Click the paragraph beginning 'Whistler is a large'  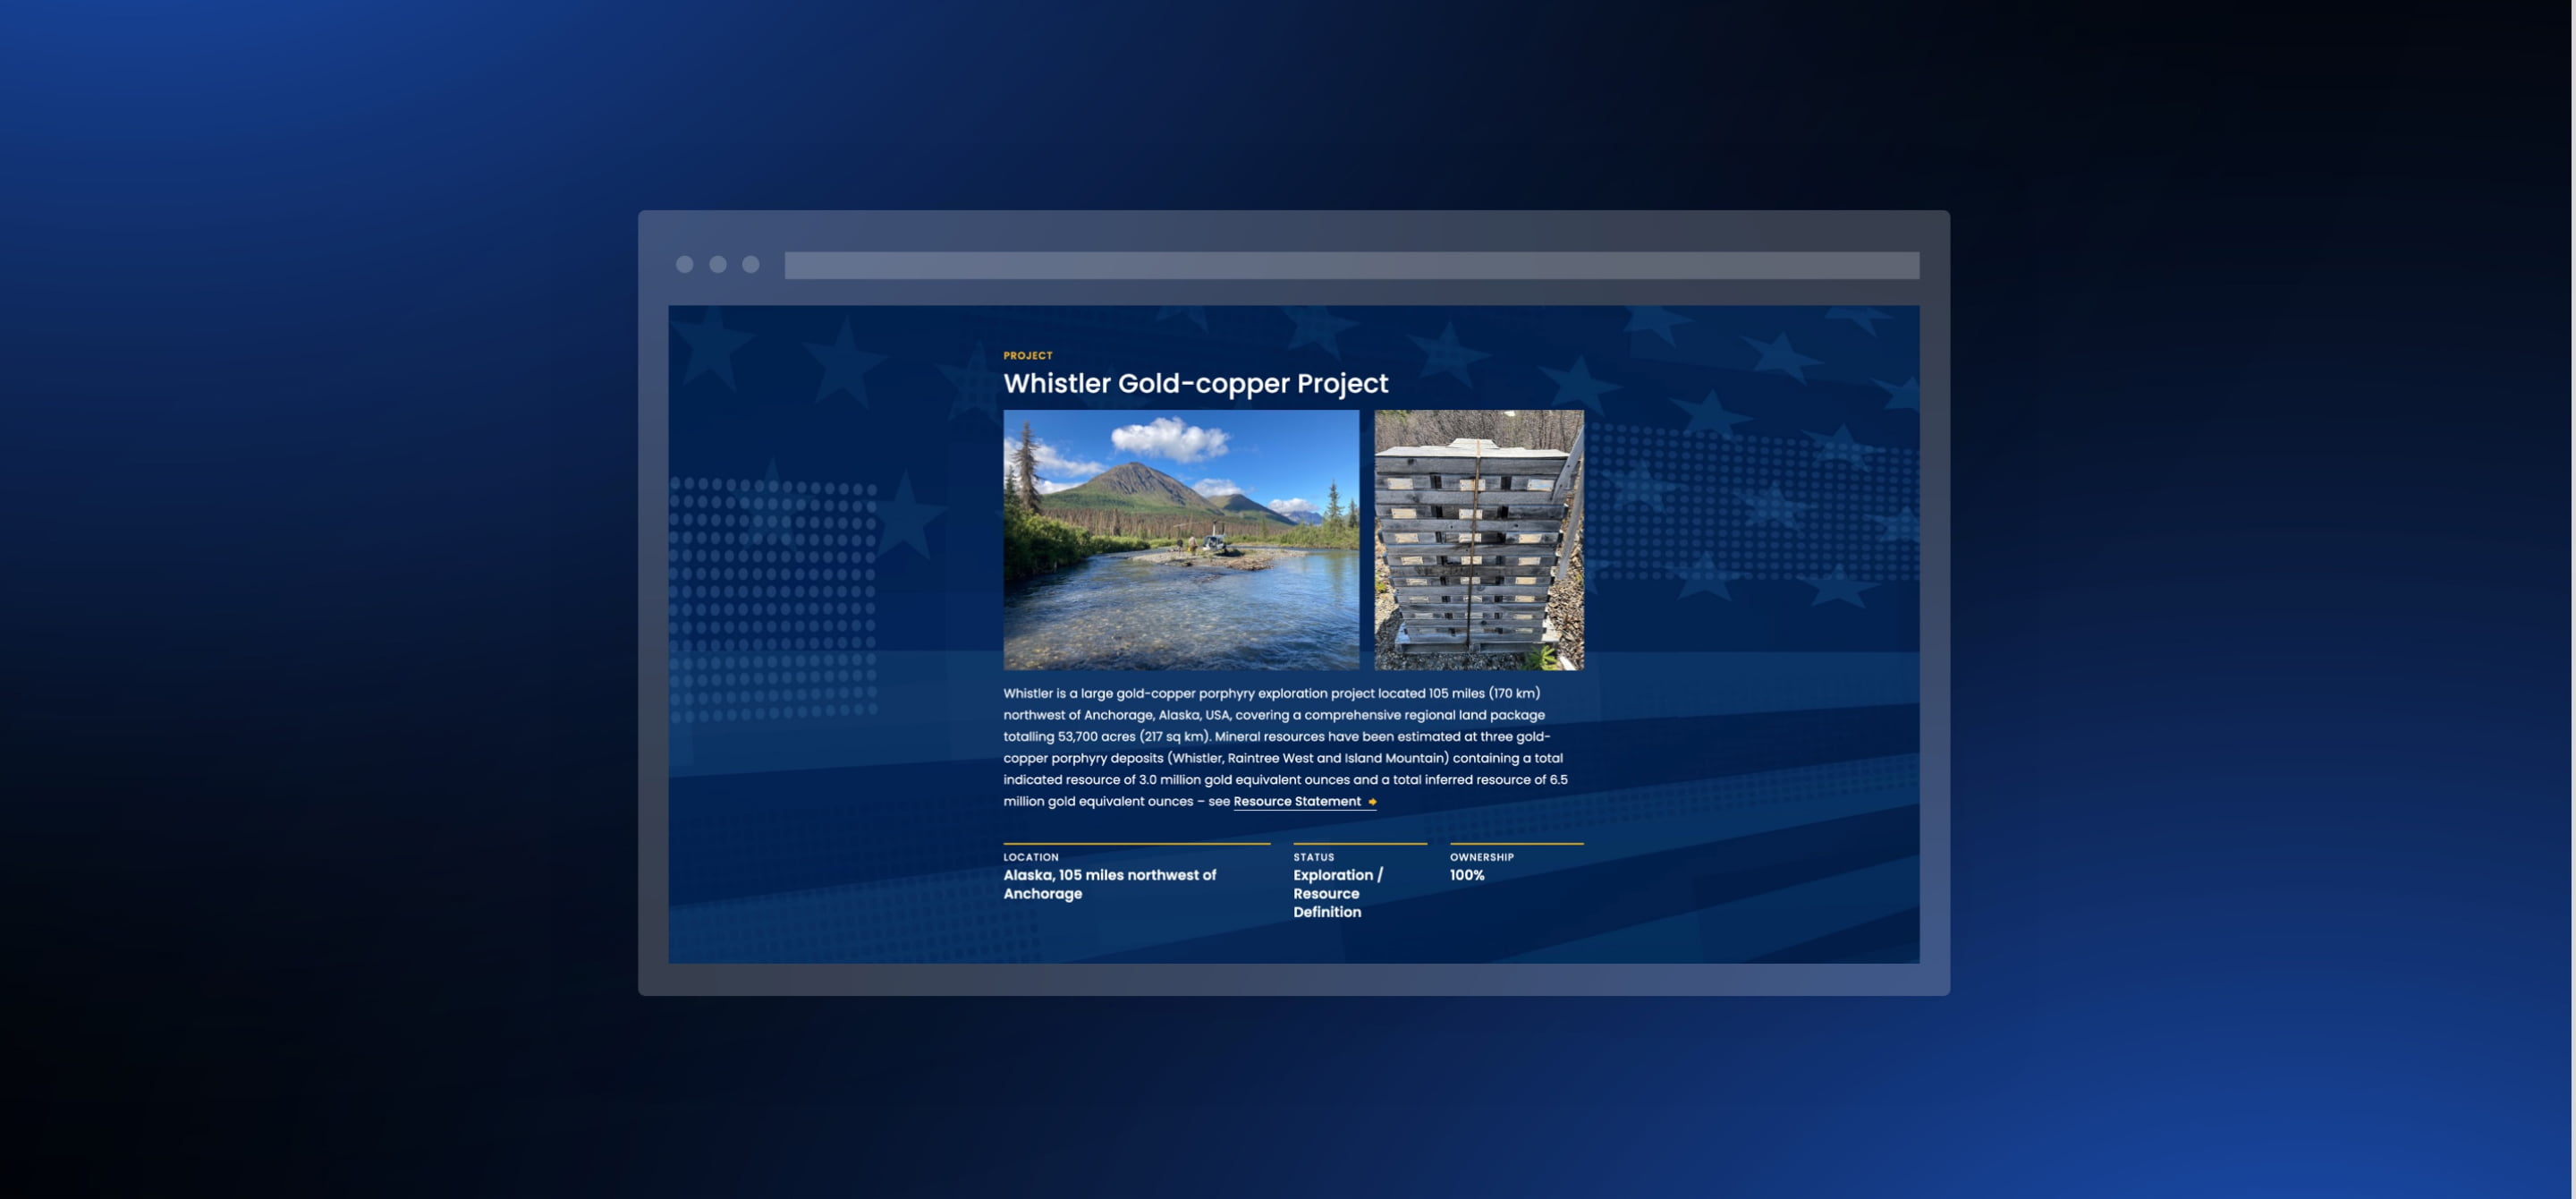(1285, 747)
